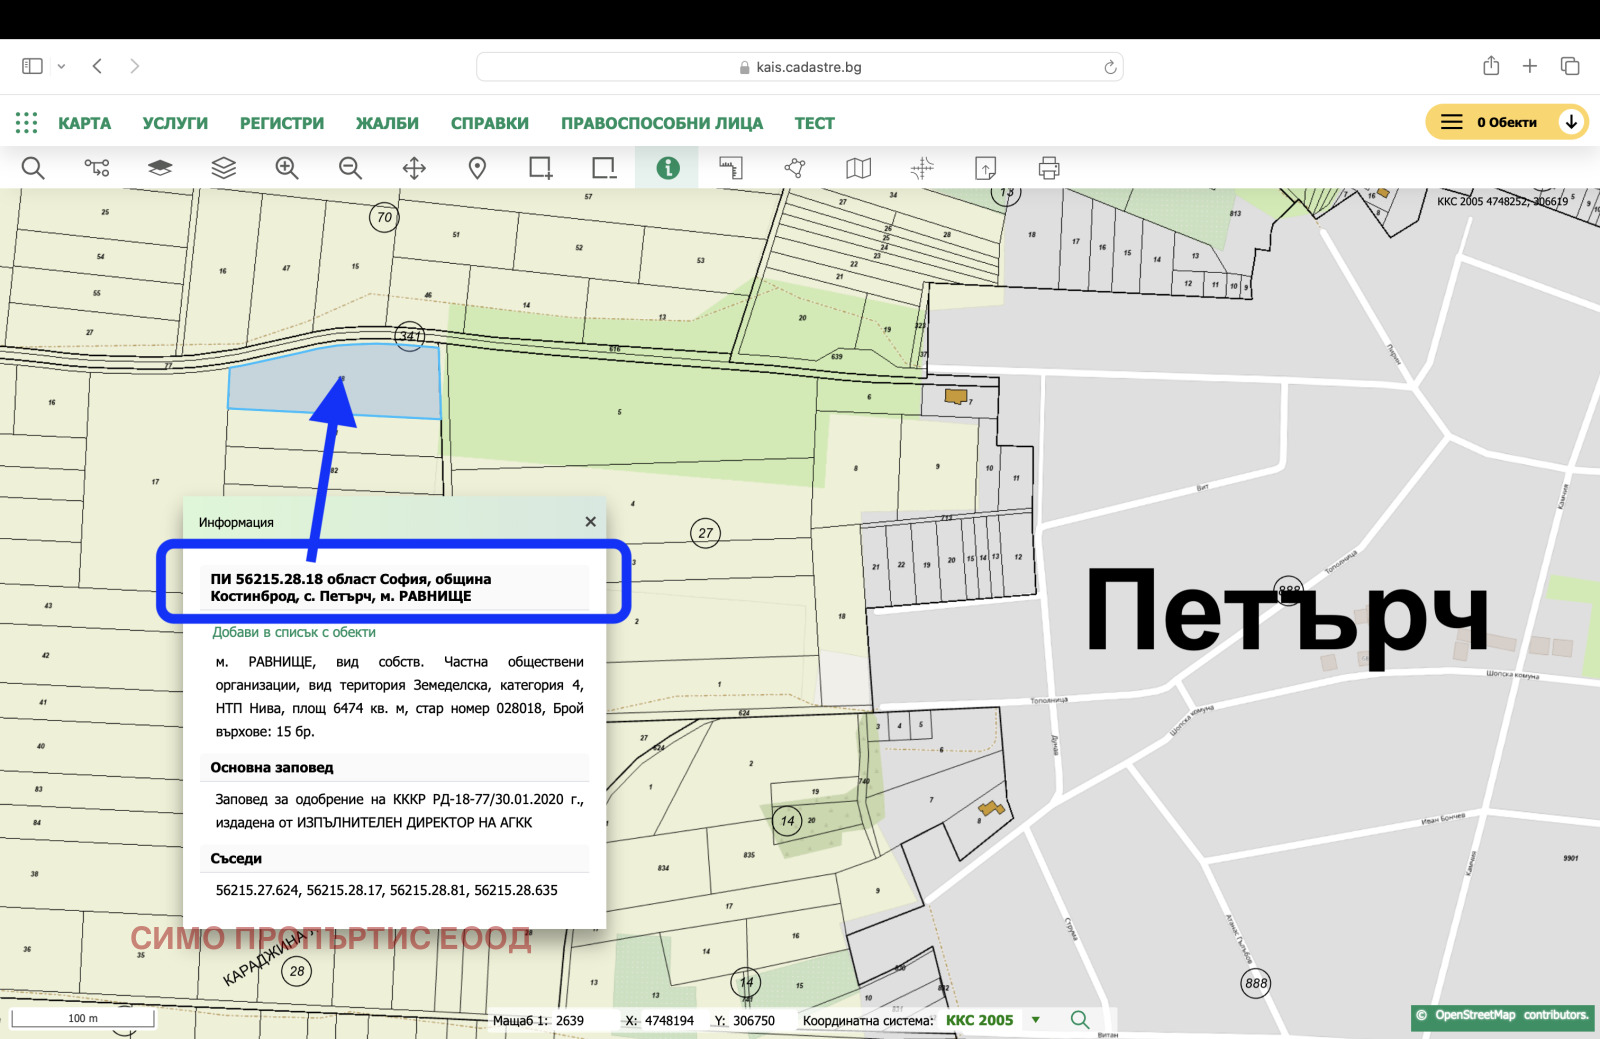Activate the pan move tool
The width and height of the screenshot is (1600, 1039).
tap(414, 168)
